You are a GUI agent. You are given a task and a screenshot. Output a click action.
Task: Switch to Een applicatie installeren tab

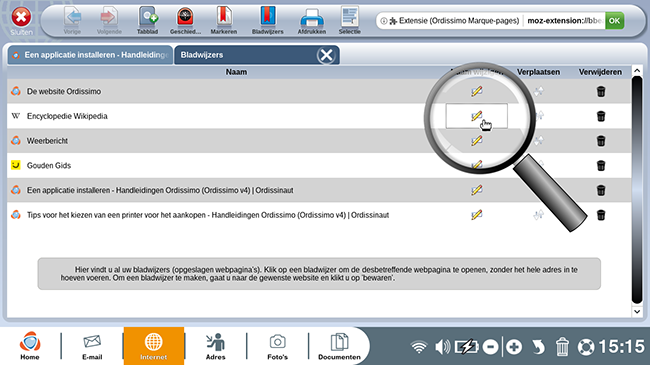click(x=90, y=55)
